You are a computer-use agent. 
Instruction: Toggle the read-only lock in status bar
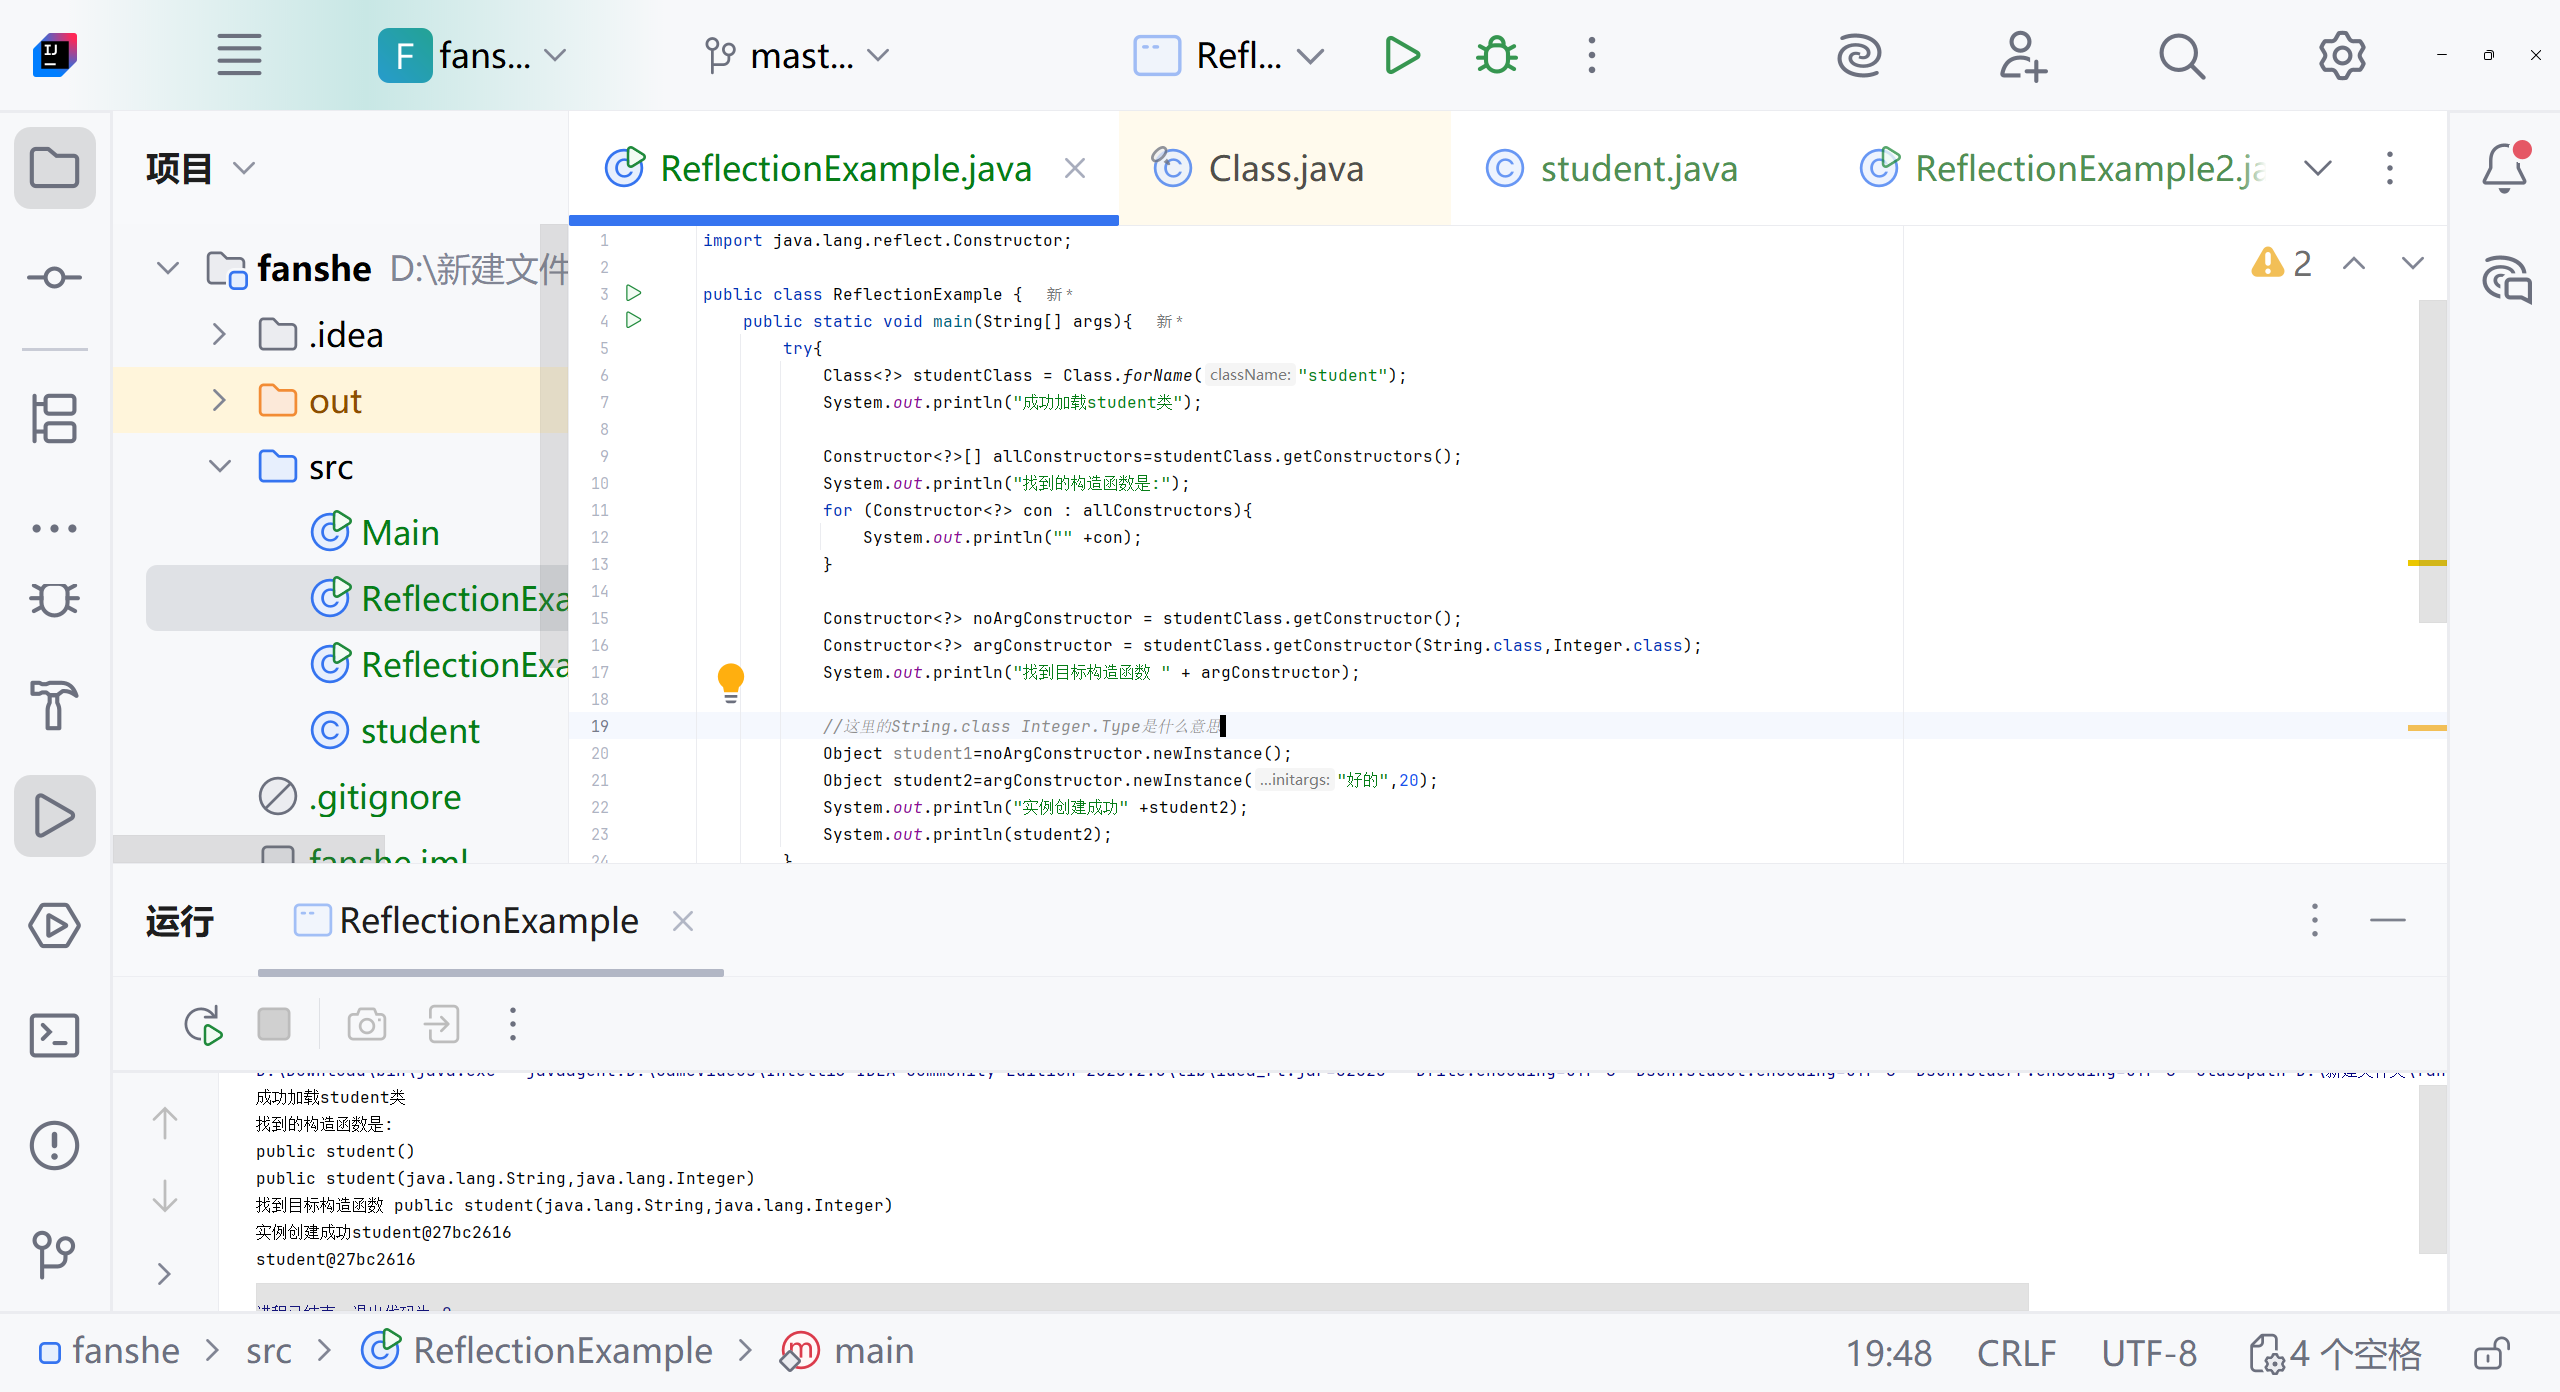tap(2491, 1353)
